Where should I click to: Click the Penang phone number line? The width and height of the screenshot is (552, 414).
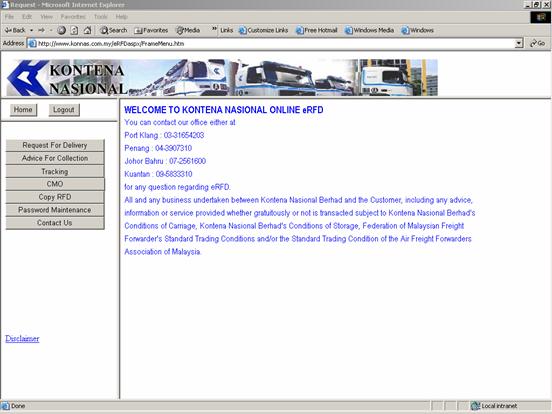(158, 148)
